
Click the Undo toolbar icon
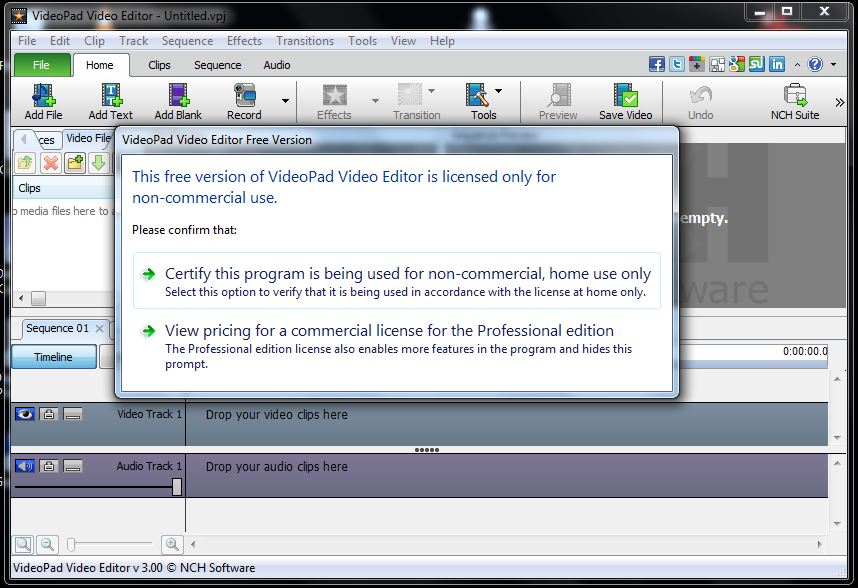tap(700, 101)
